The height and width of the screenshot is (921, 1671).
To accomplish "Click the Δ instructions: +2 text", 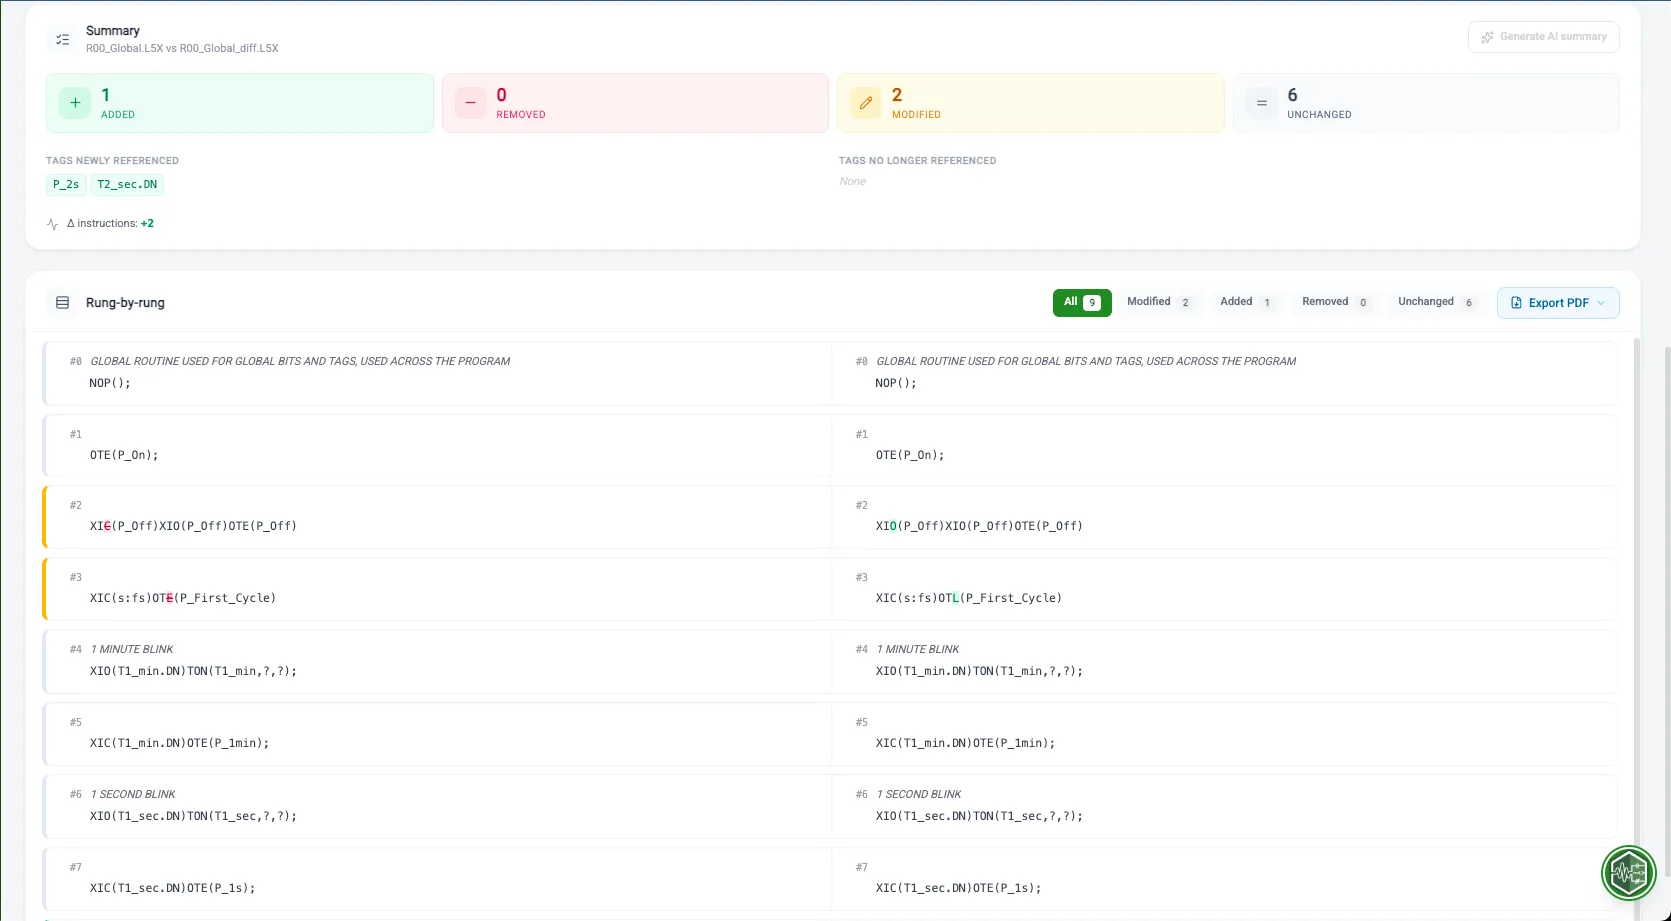I will pyautogui.click(x=110, y=224).
